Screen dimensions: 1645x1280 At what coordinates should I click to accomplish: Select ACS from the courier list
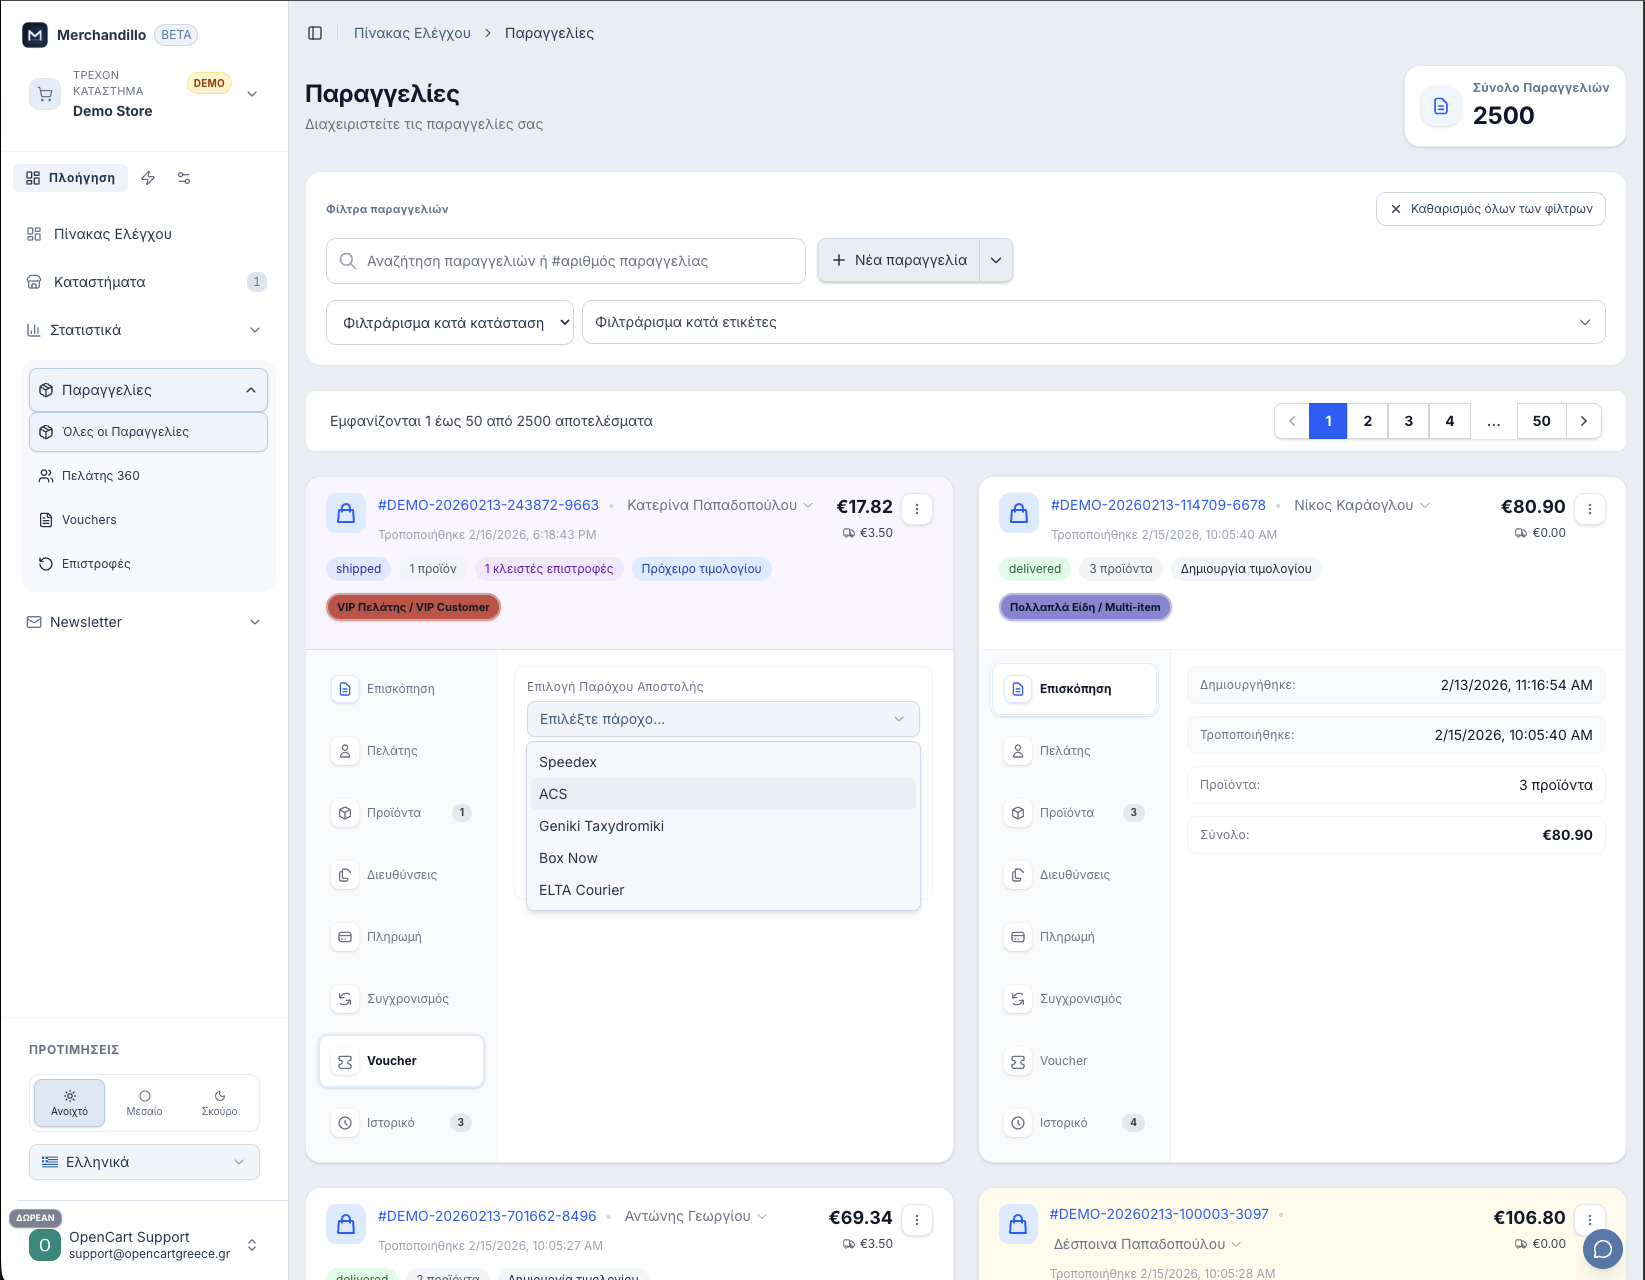click(x=723, y=794)
